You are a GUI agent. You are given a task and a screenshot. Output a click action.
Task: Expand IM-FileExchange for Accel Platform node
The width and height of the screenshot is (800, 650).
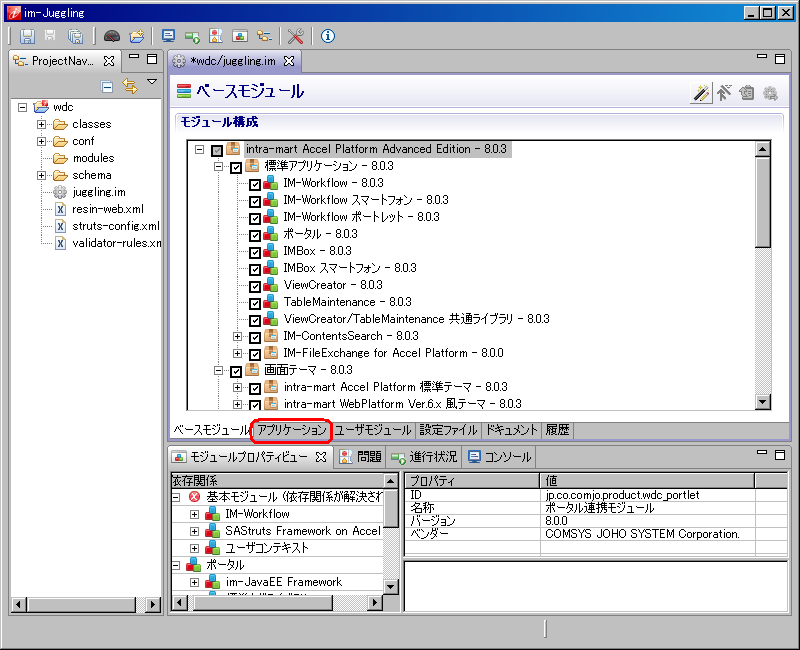click(237, 353)
